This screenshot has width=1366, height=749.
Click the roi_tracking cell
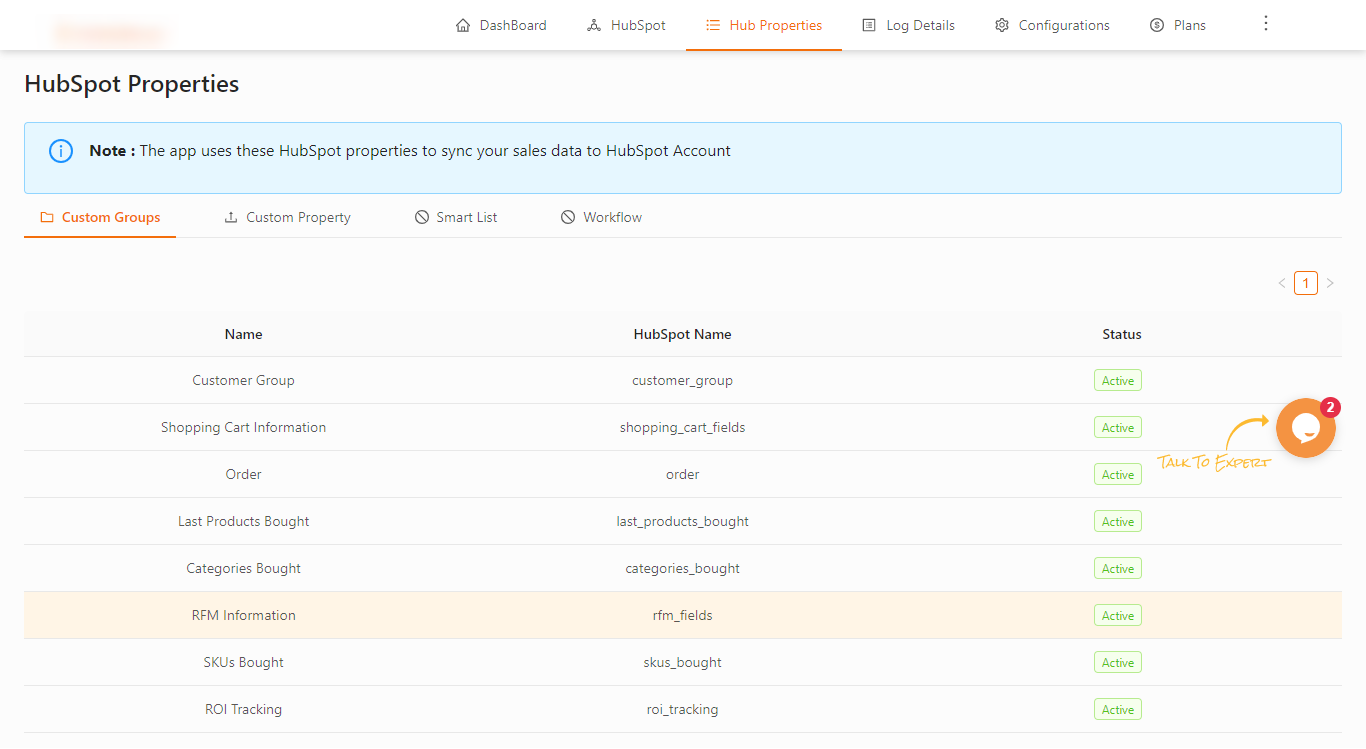(x=683, y=709)
